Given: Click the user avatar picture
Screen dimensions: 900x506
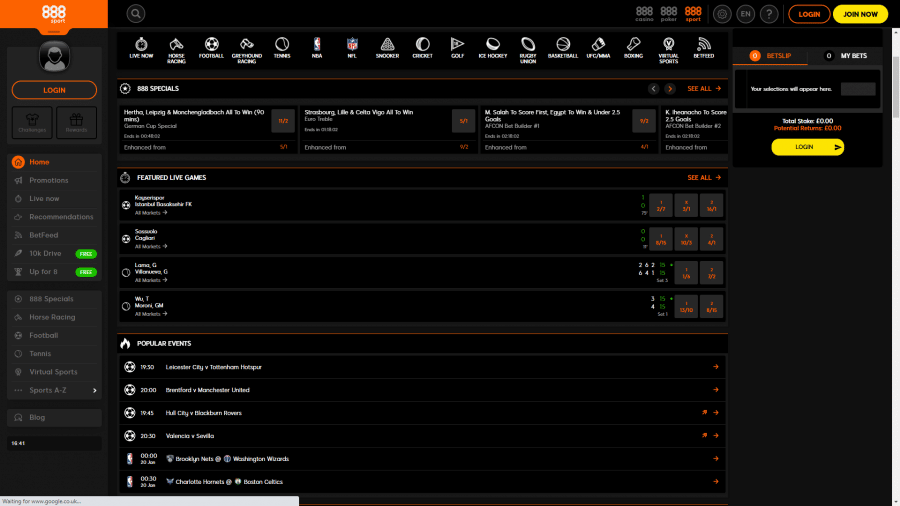Looking at the screenshot, I should pyautogui.click(x=55, y=57).
